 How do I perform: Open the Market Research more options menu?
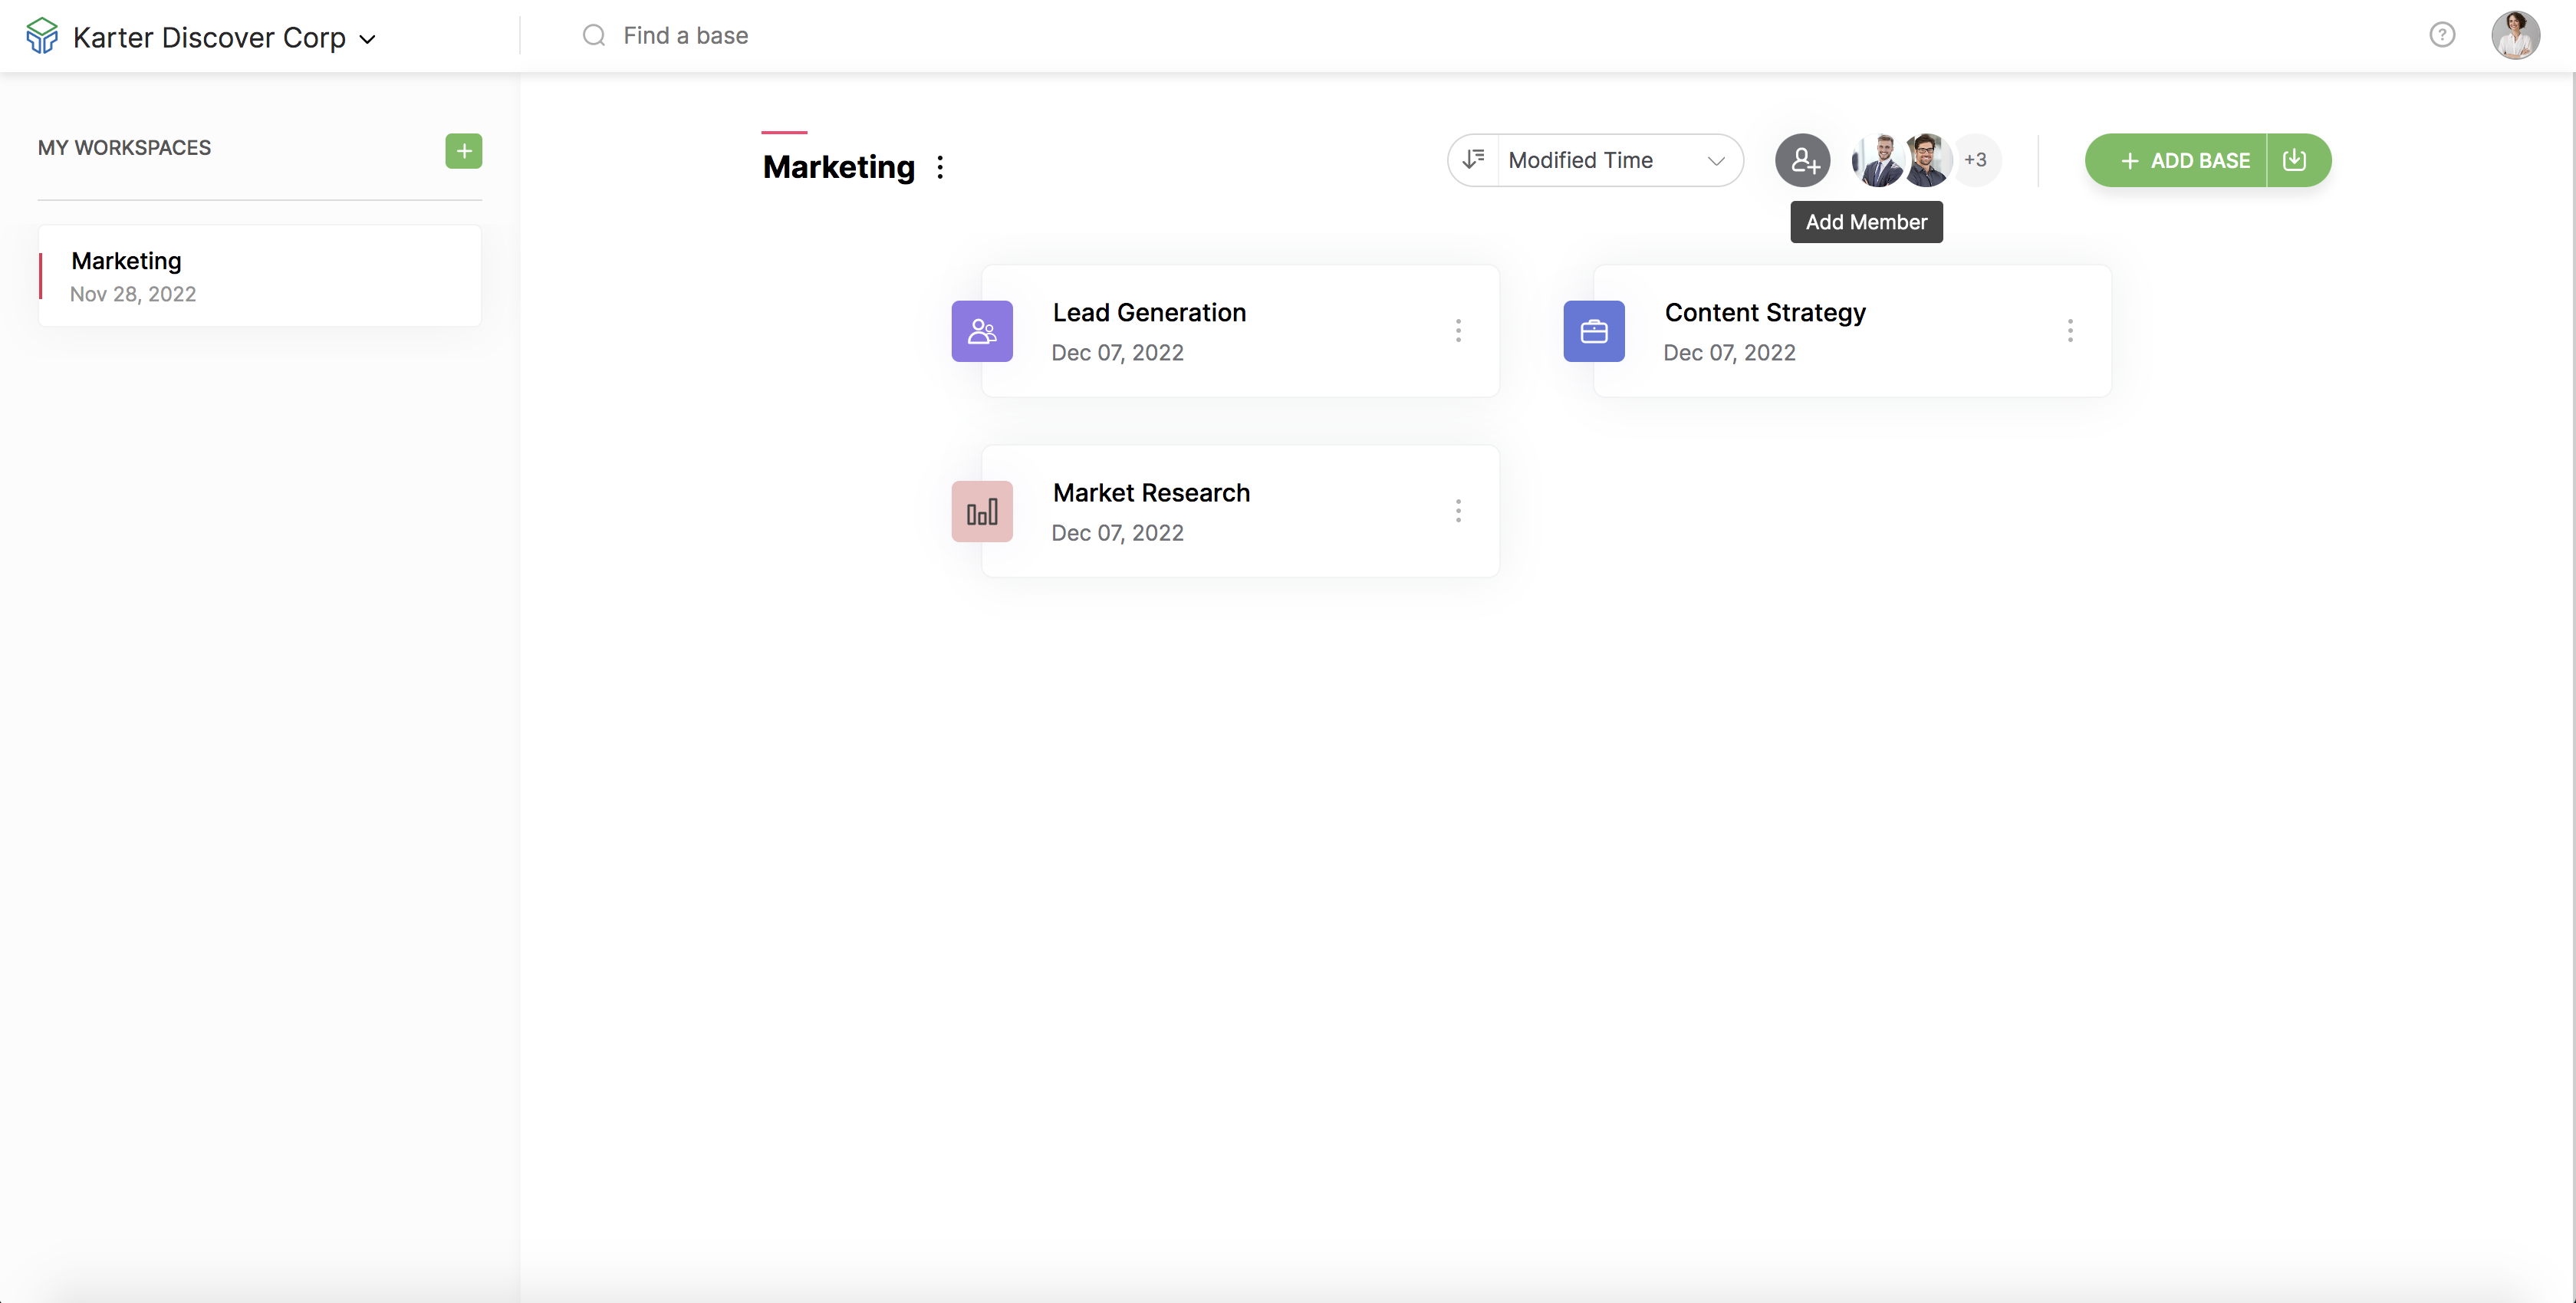tap(1458, 512)
